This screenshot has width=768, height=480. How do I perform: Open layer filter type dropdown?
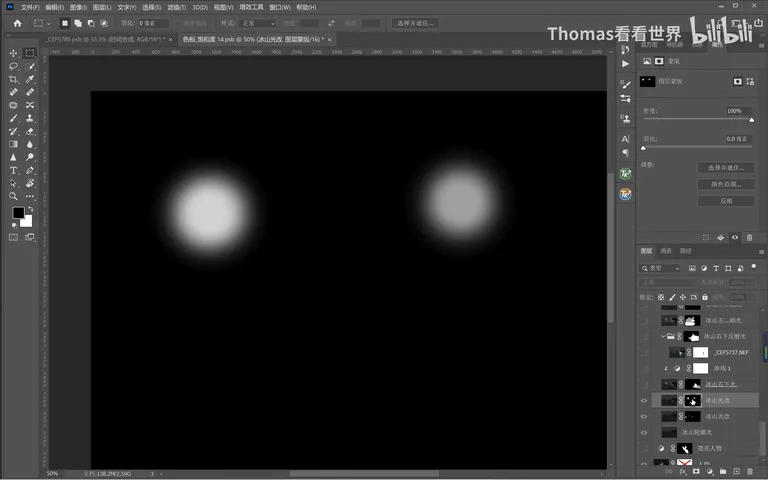pos(660,268)
